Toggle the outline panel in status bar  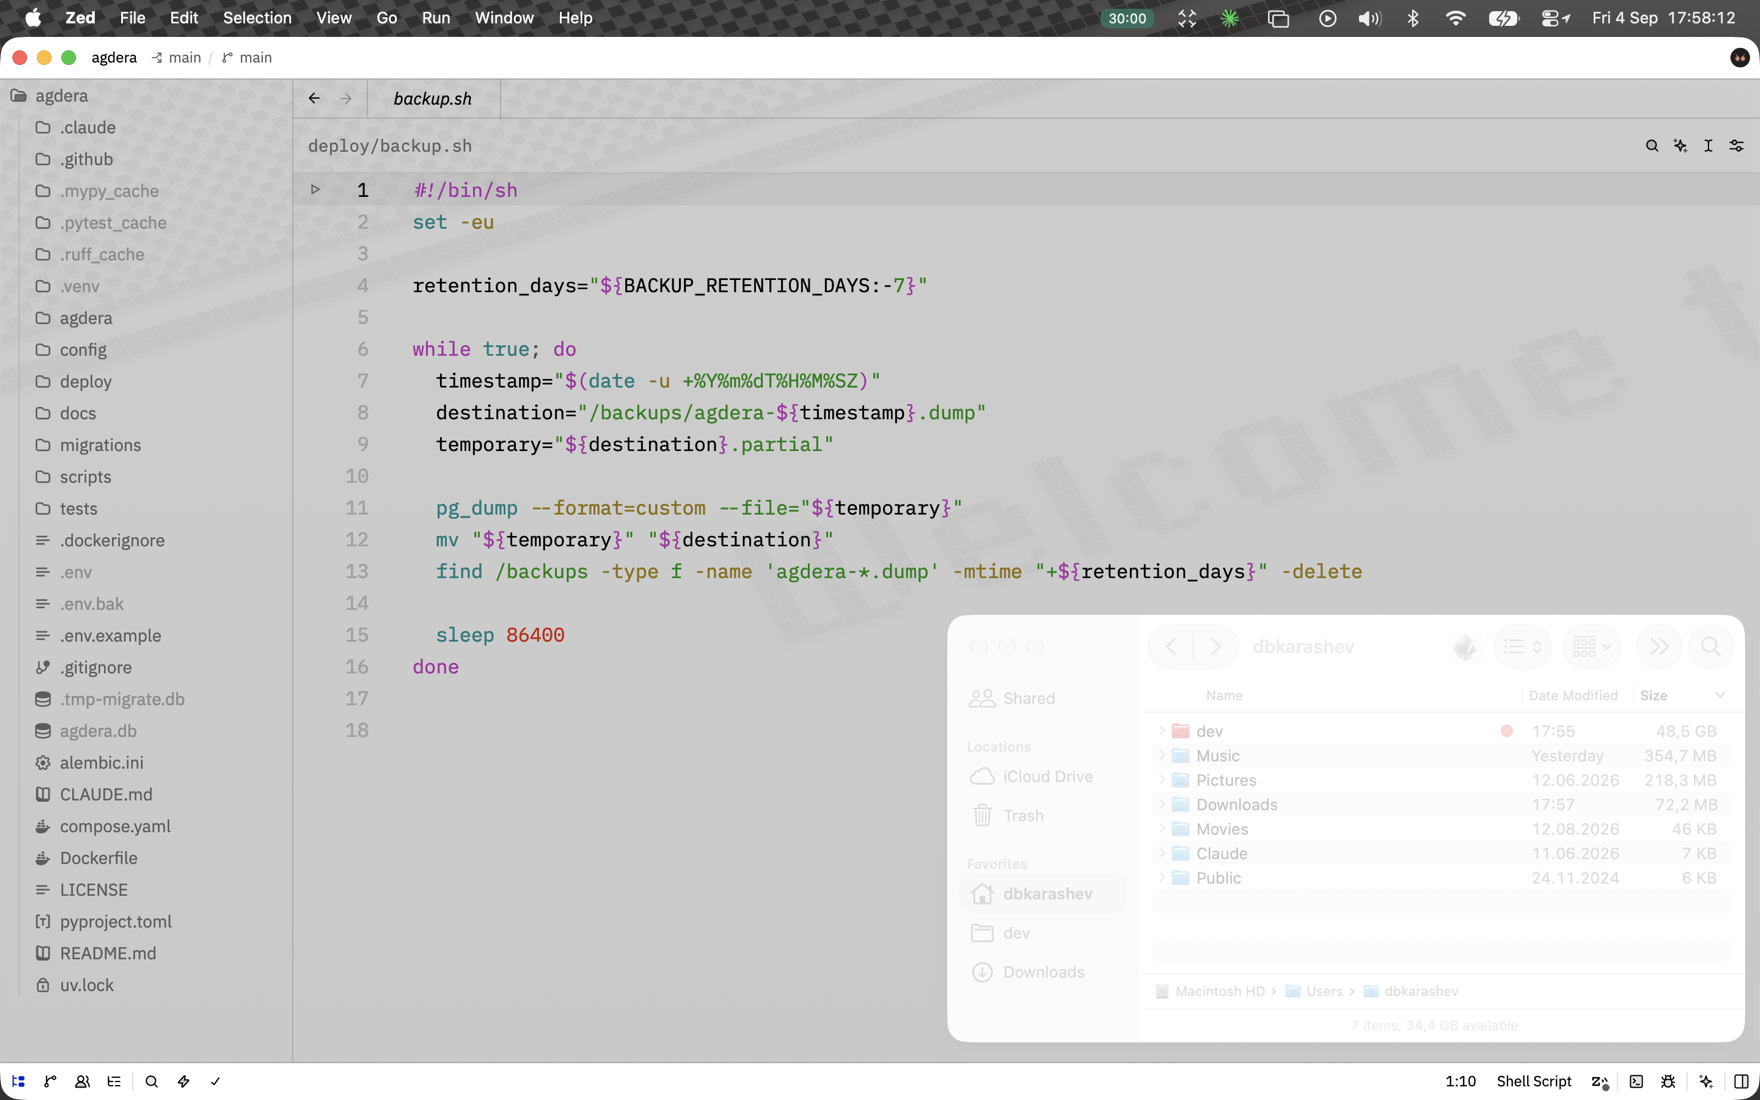tap(114, 1081)
